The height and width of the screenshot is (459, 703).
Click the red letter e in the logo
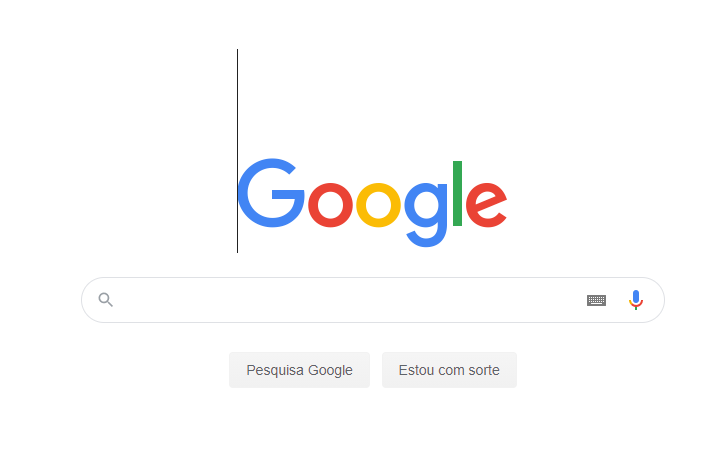click(x=486, y=205)
